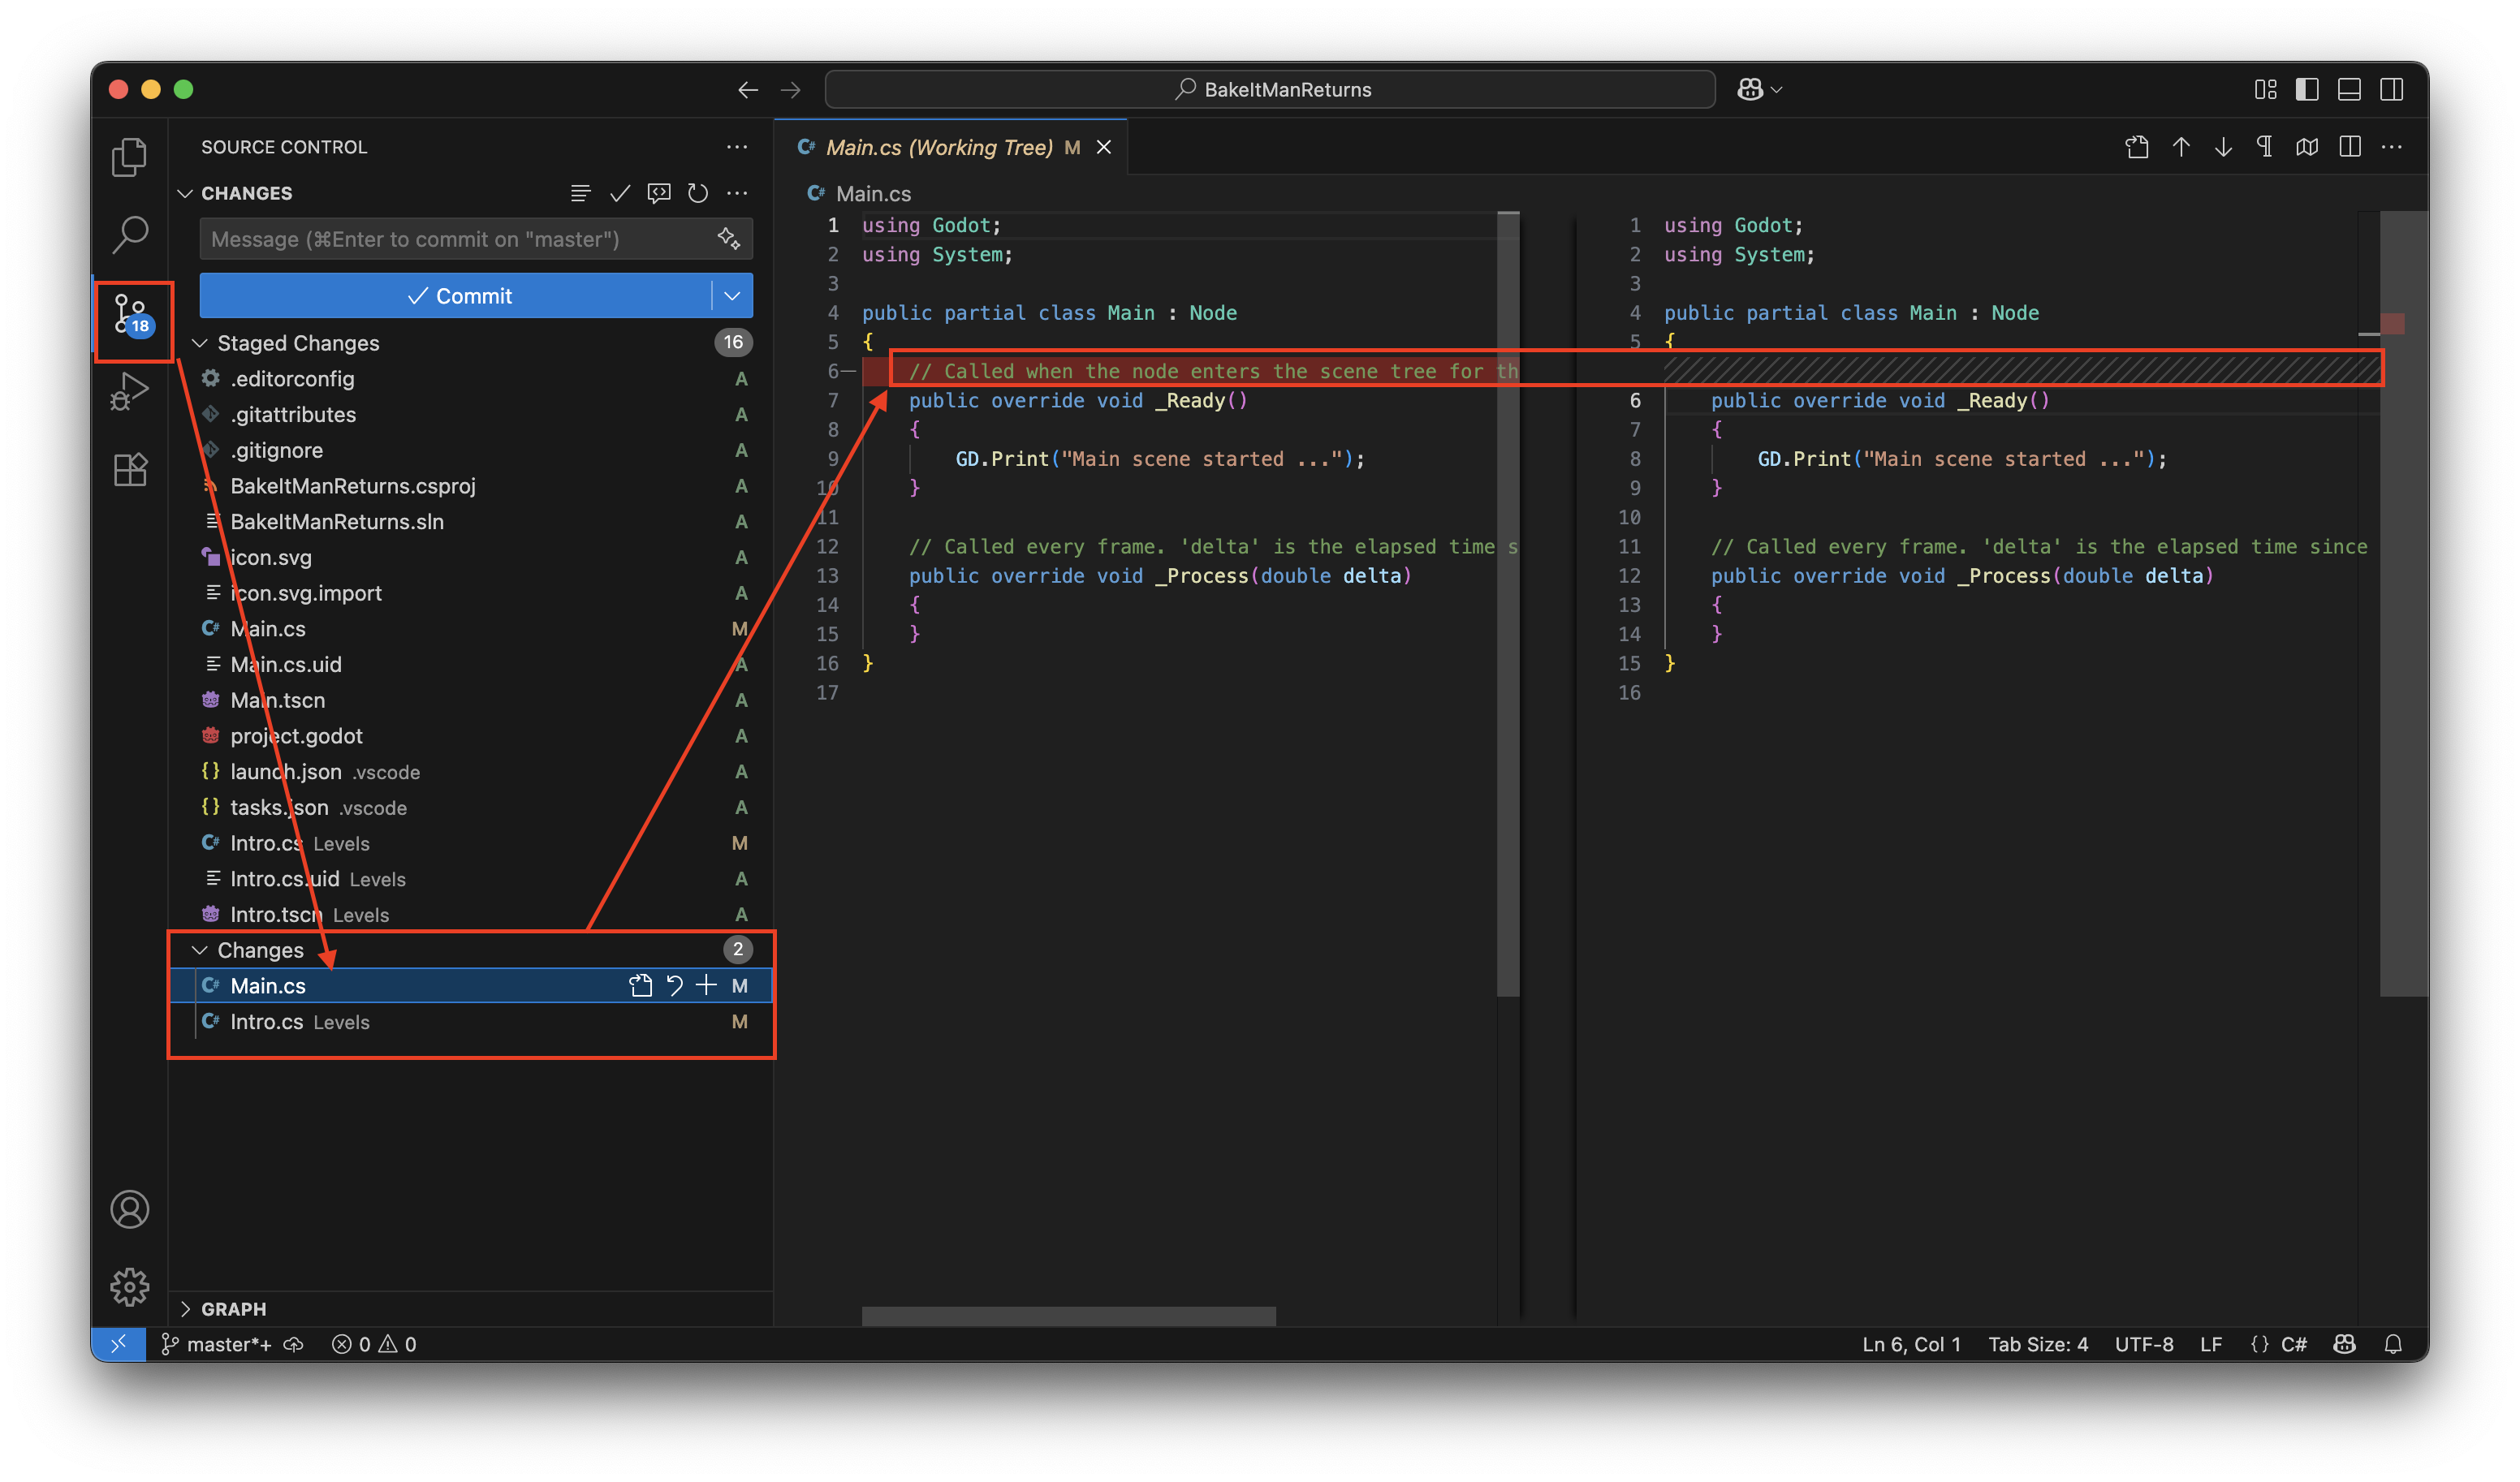Toggle inline view in diff editor toolbar
Viewport: 2520px width, 1482px height.
[2350, 147]
